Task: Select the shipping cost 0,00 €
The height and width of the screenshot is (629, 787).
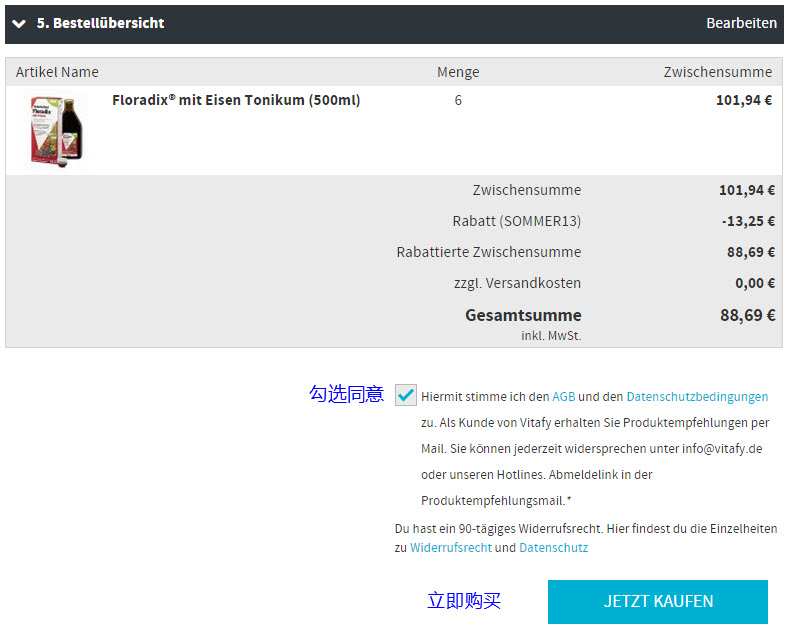Action: (x=755, y=283)
